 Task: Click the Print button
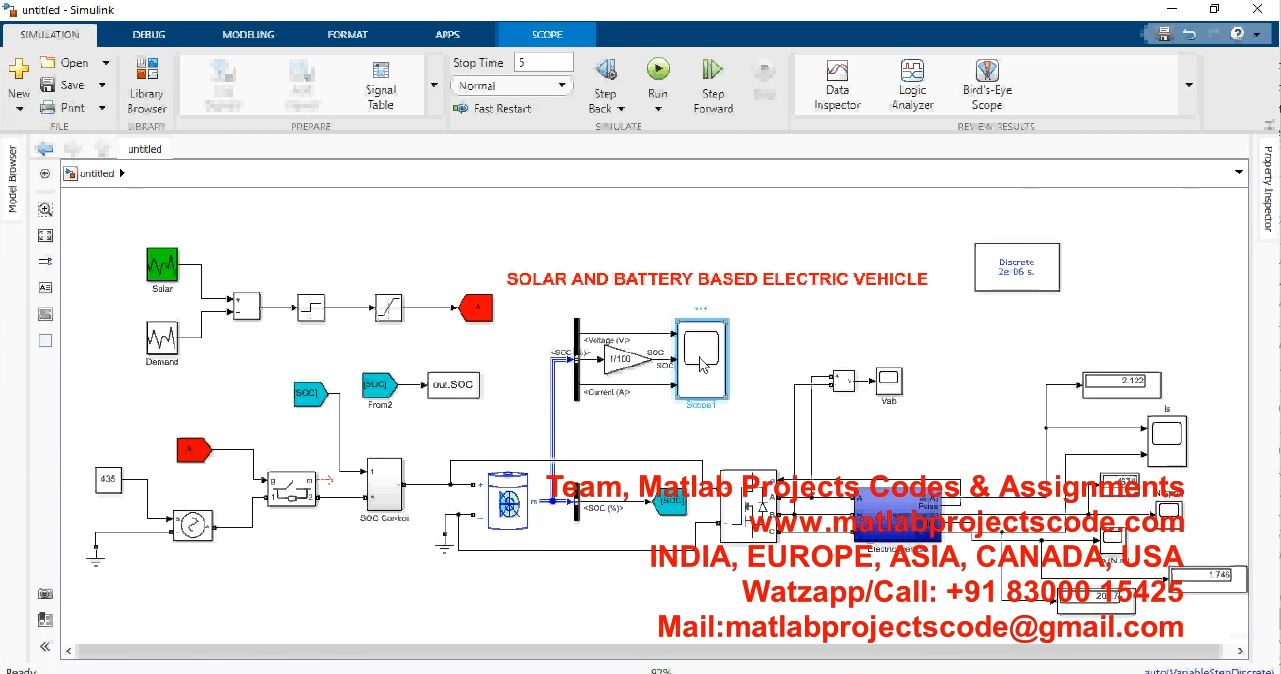click(64, 108)
